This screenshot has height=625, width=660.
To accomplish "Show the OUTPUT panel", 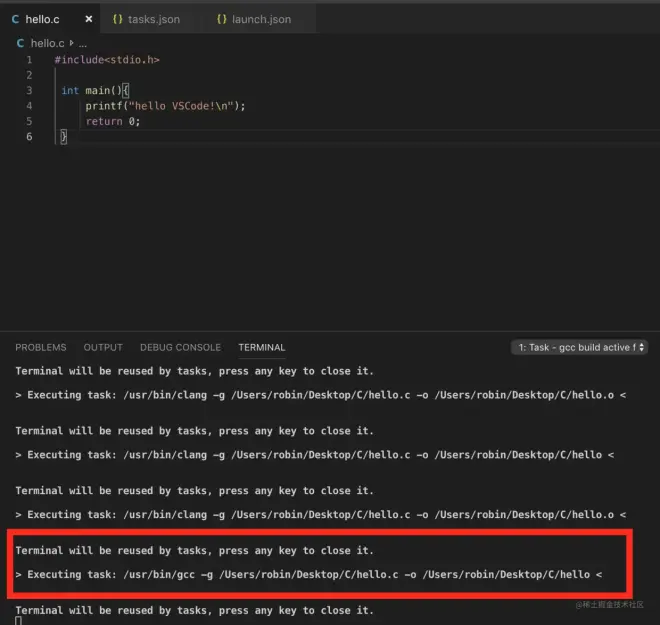I will coord(103,347).
